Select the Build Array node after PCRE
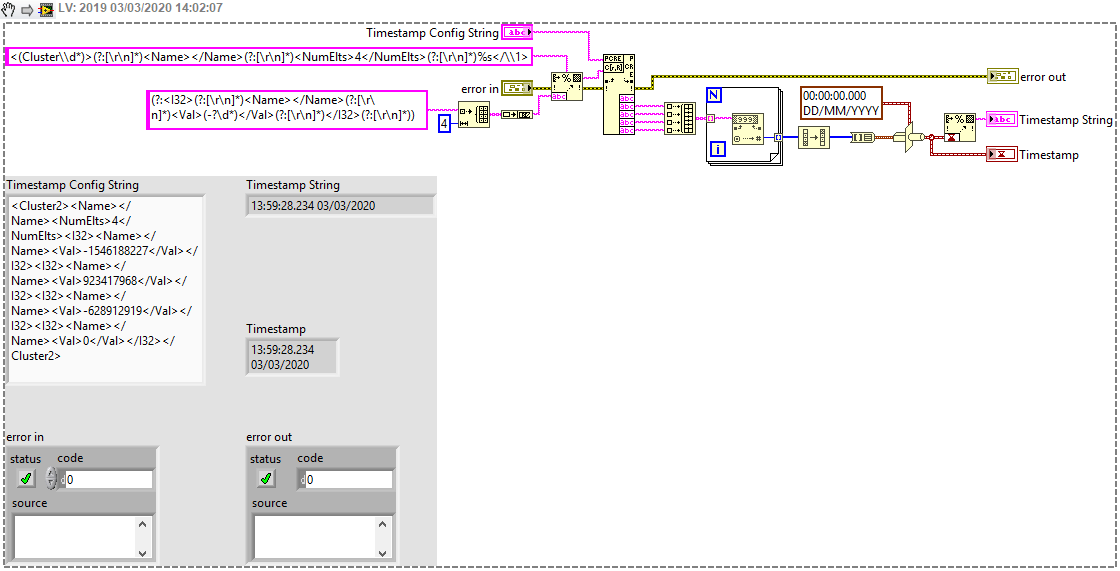The width and height of the screenshot is (1120, 571). (679, 119)
